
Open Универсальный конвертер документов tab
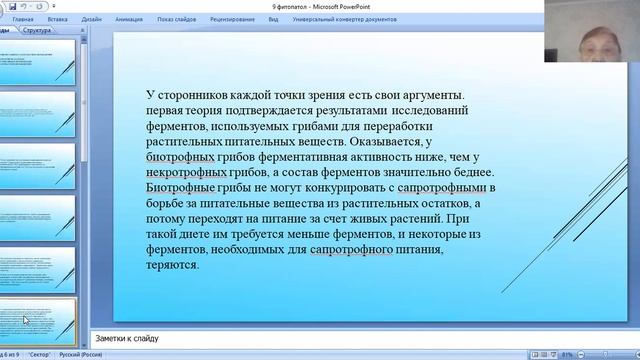coord(344,19)
